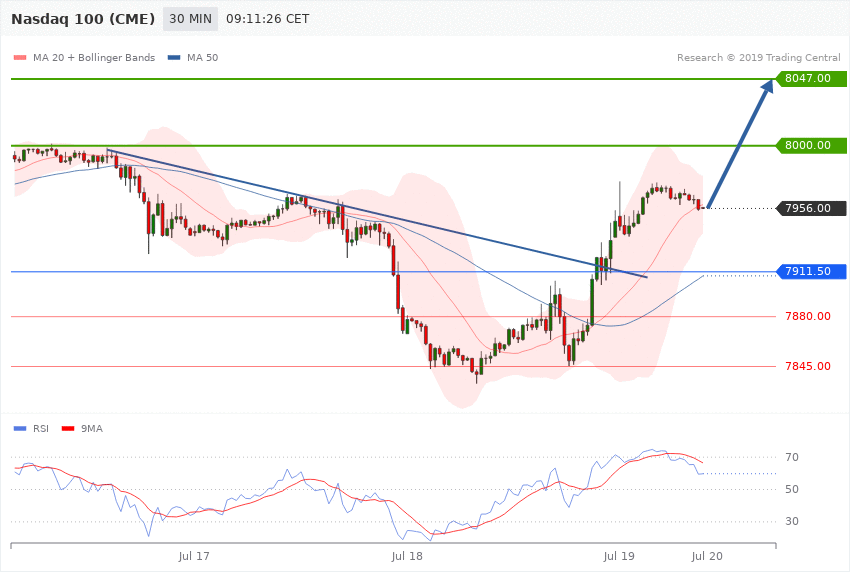The image size is (850, 576).
Task: Click the MA 20 + Bollinger Bands legend swatch
Action: coord(20,57)
